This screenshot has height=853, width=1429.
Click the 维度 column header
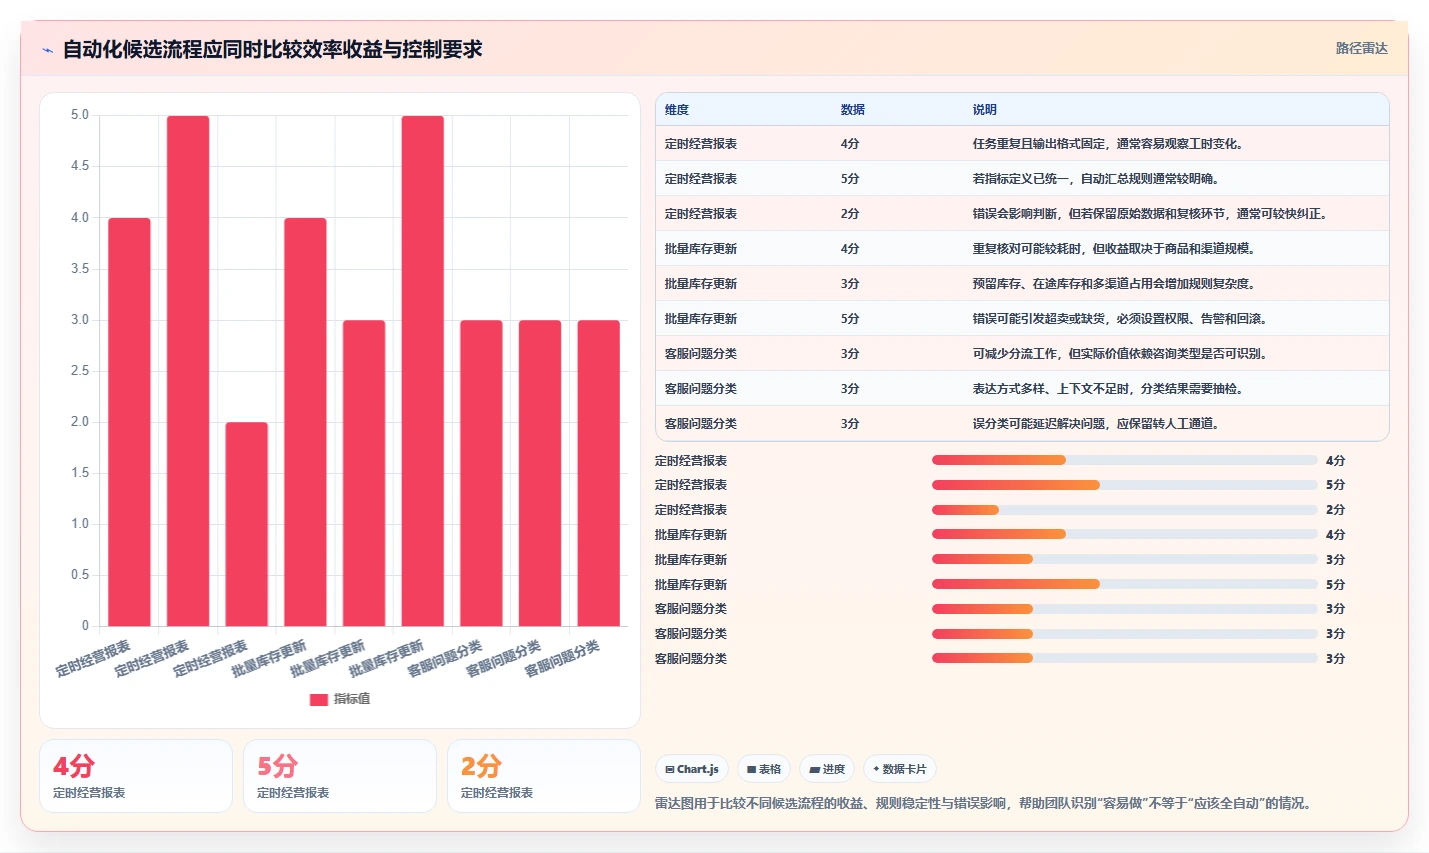click(677, 110)
